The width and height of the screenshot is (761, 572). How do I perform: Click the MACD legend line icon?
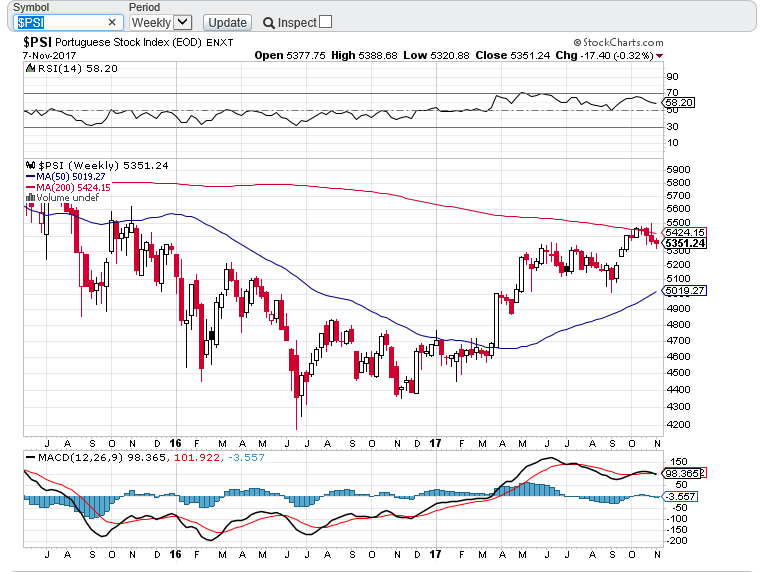point(31,458)
